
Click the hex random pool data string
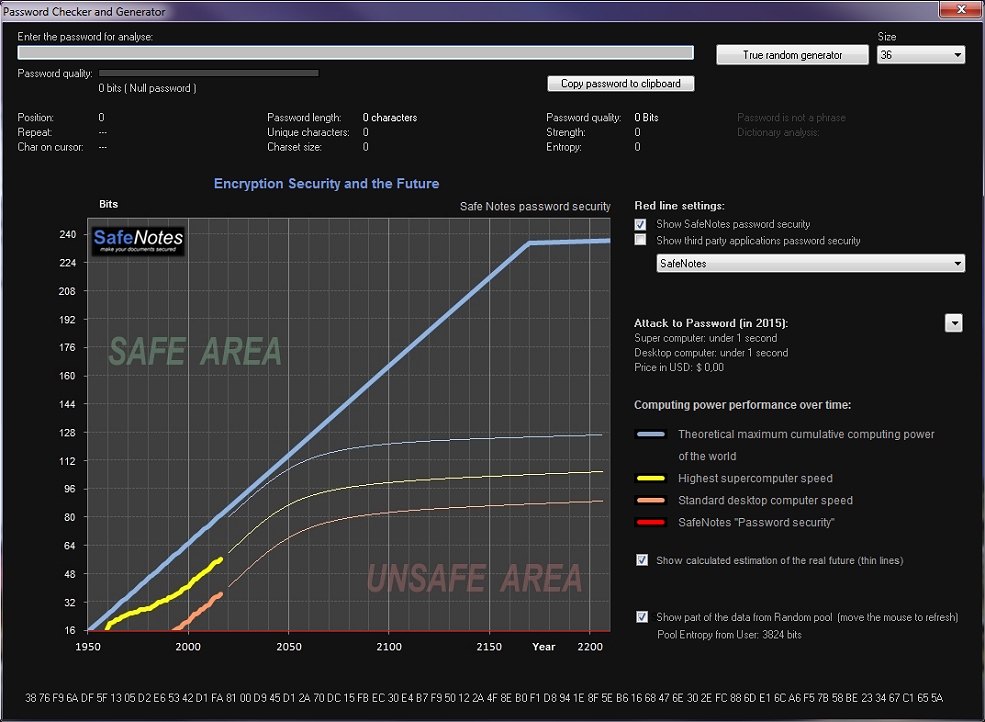coord(484,698)
